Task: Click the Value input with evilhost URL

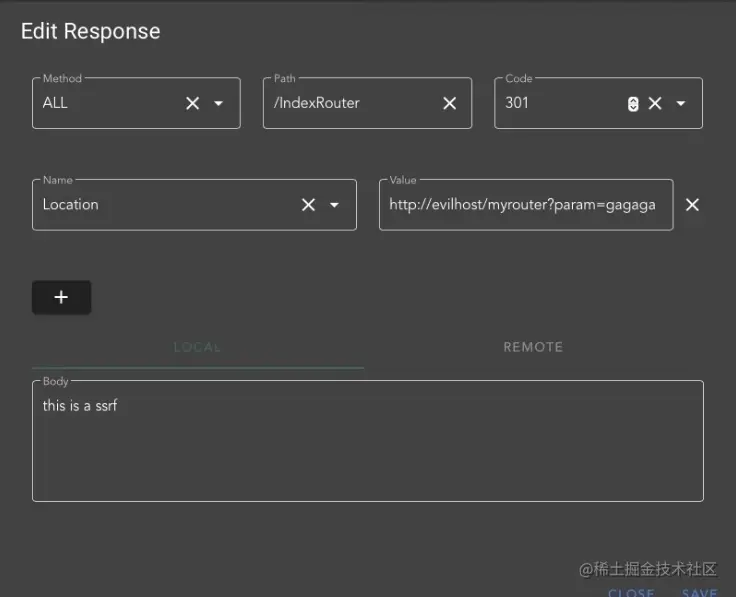Action: tap(526, 205)
